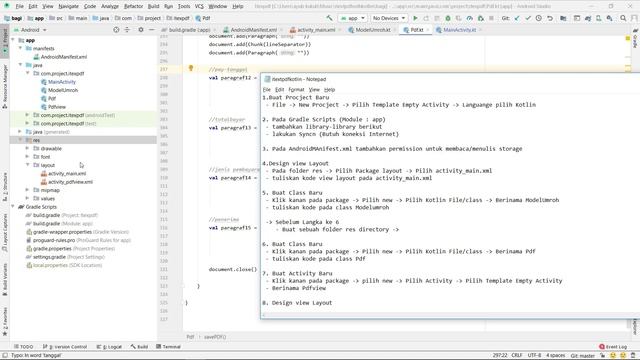Screen dimensions: 640x360
Task: Open the View menu in Notepad
Action: tap(314, 89)
